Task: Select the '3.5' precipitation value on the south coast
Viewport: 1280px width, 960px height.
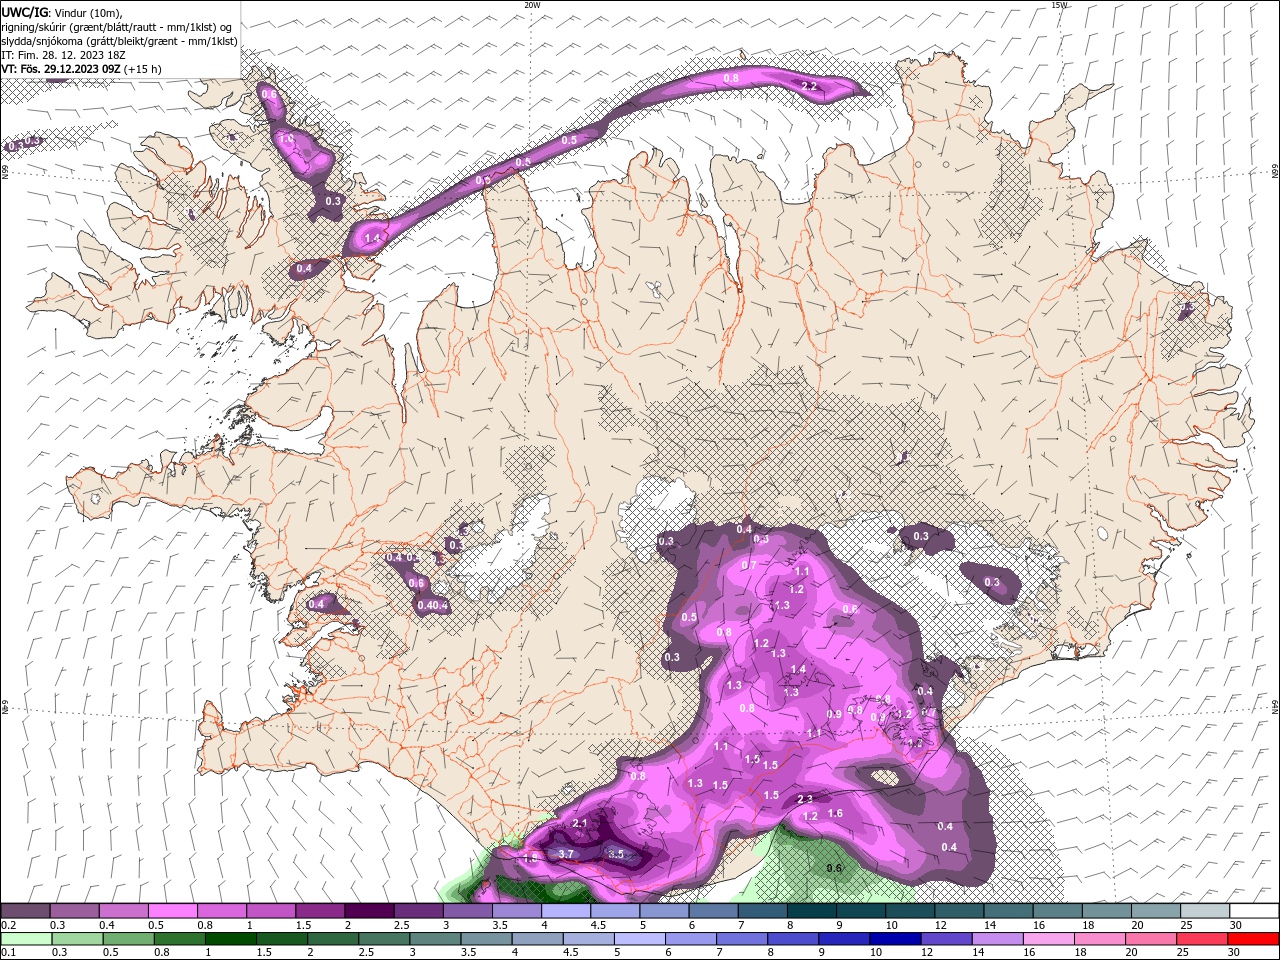Action: coord(616,854)
